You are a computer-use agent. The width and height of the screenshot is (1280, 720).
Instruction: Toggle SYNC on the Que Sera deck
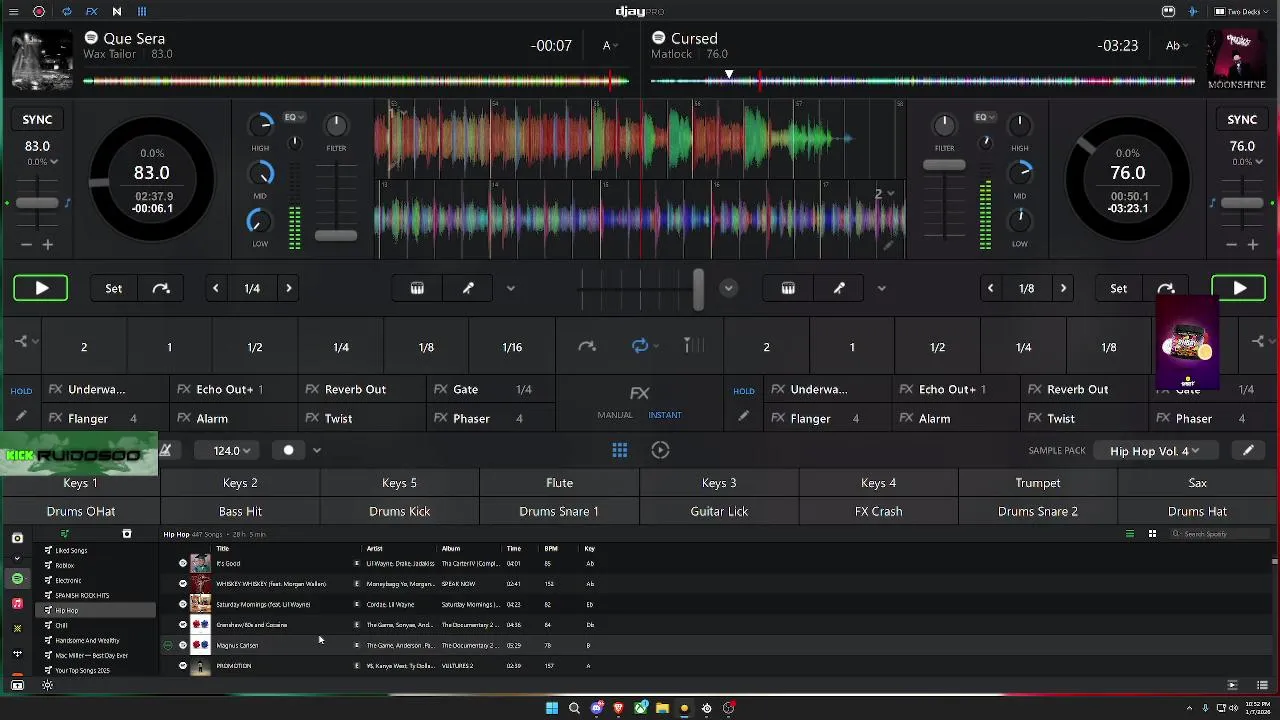coord(37,120)
